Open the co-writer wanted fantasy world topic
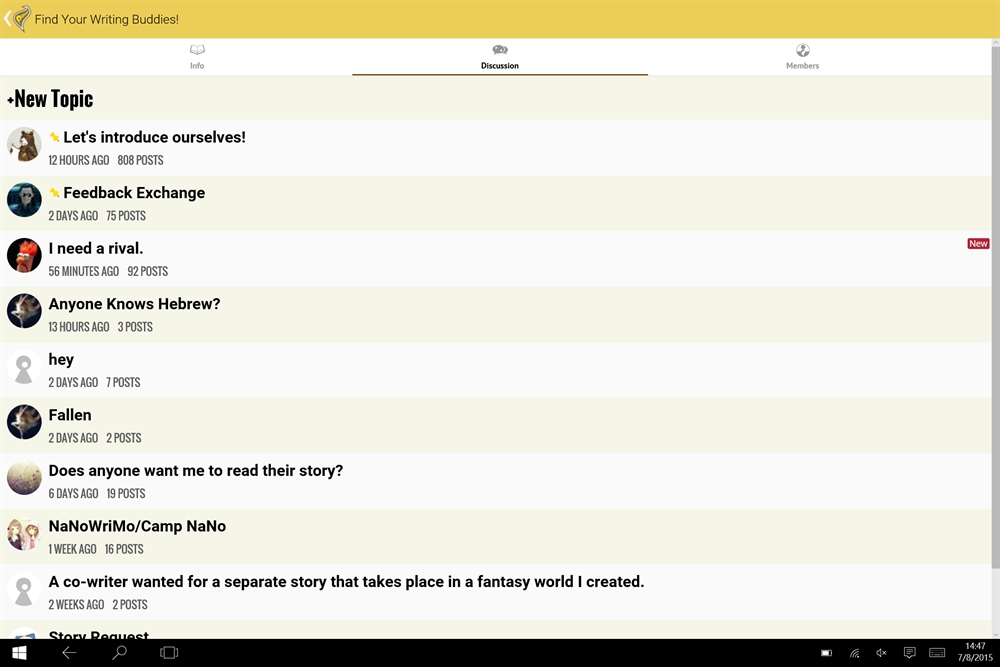This screenshot has width=1000, height=667. tap(346, 582)
